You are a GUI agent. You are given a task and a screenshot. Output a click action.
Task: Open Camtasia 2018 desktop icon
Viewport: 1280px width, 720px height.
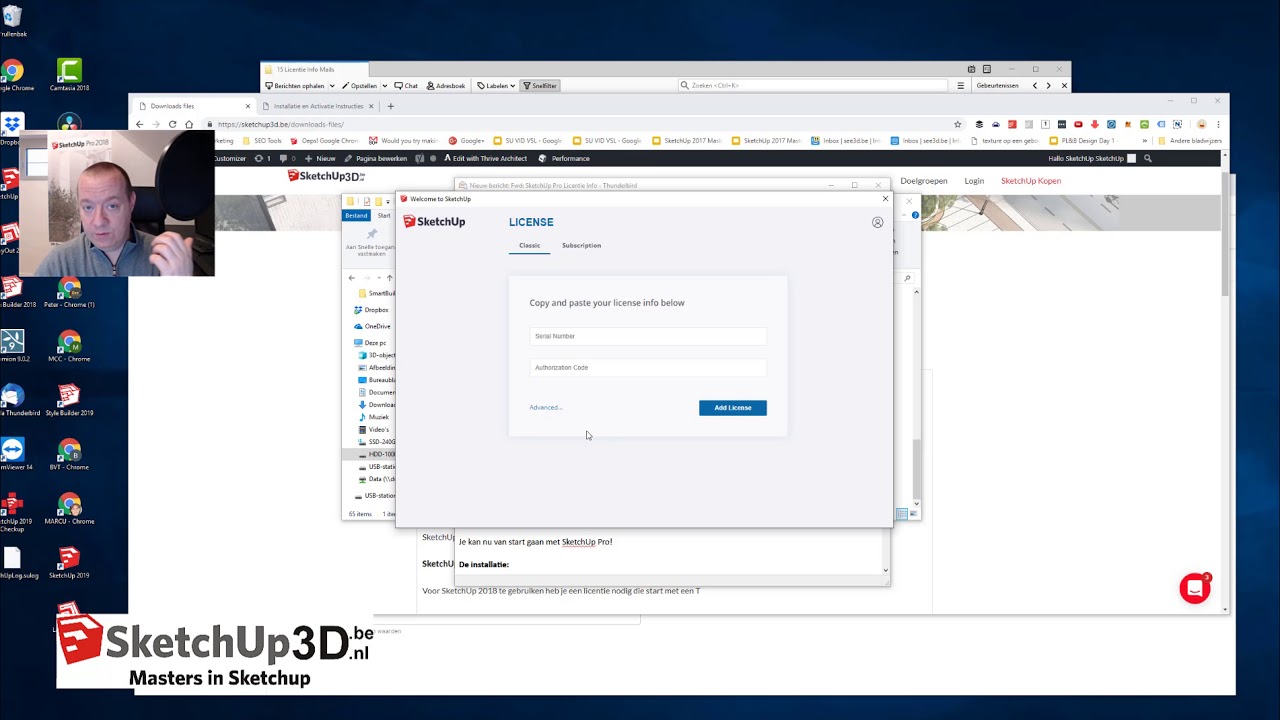(x=69, y=75)
